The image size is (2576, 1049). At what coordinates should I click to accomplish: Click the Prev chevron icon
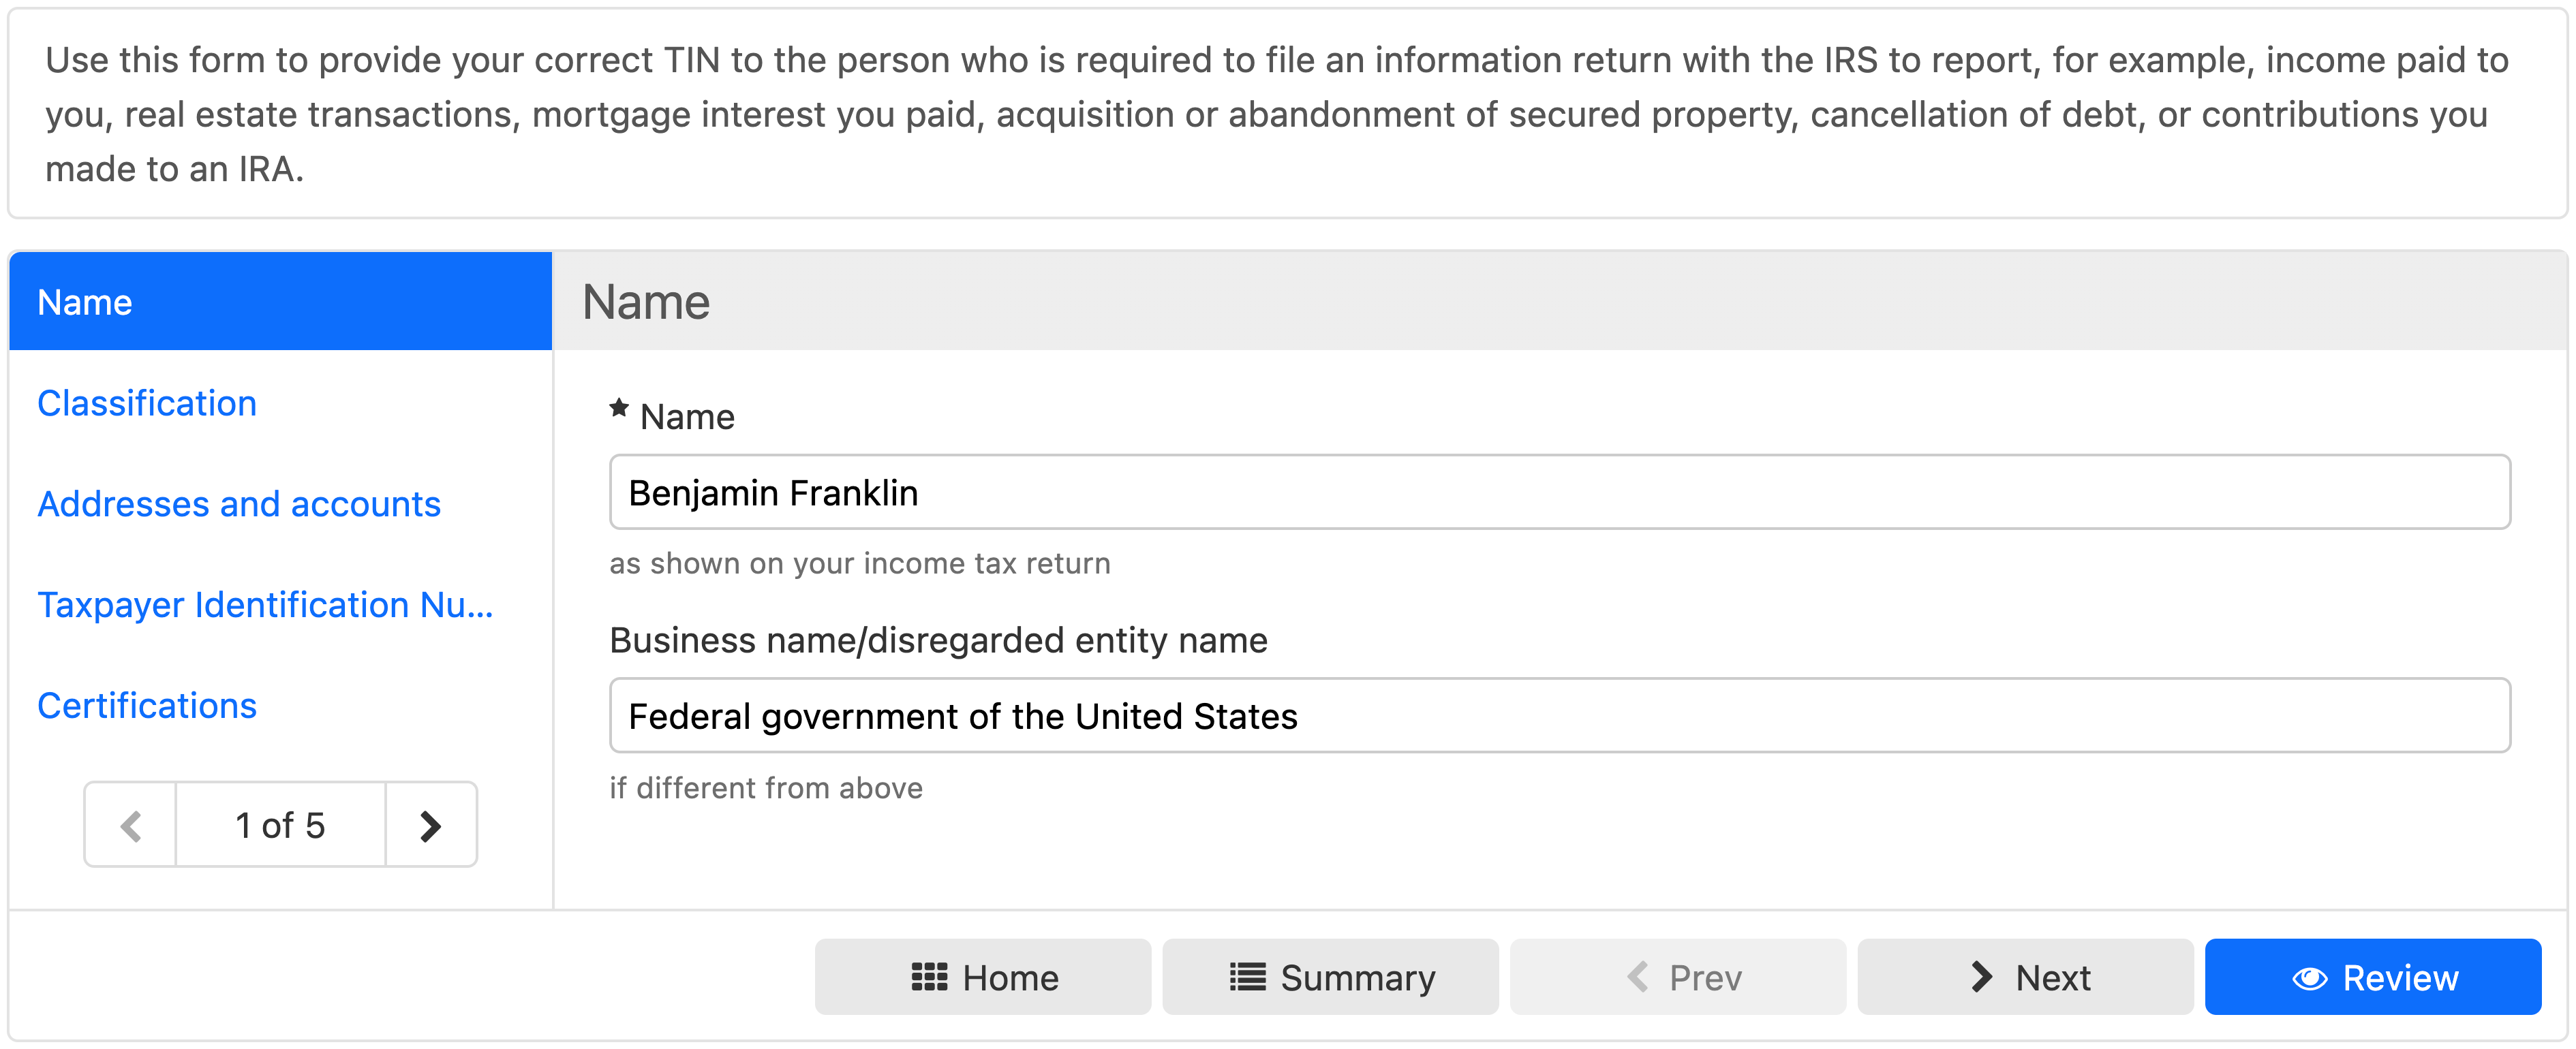click(1637, 977)
